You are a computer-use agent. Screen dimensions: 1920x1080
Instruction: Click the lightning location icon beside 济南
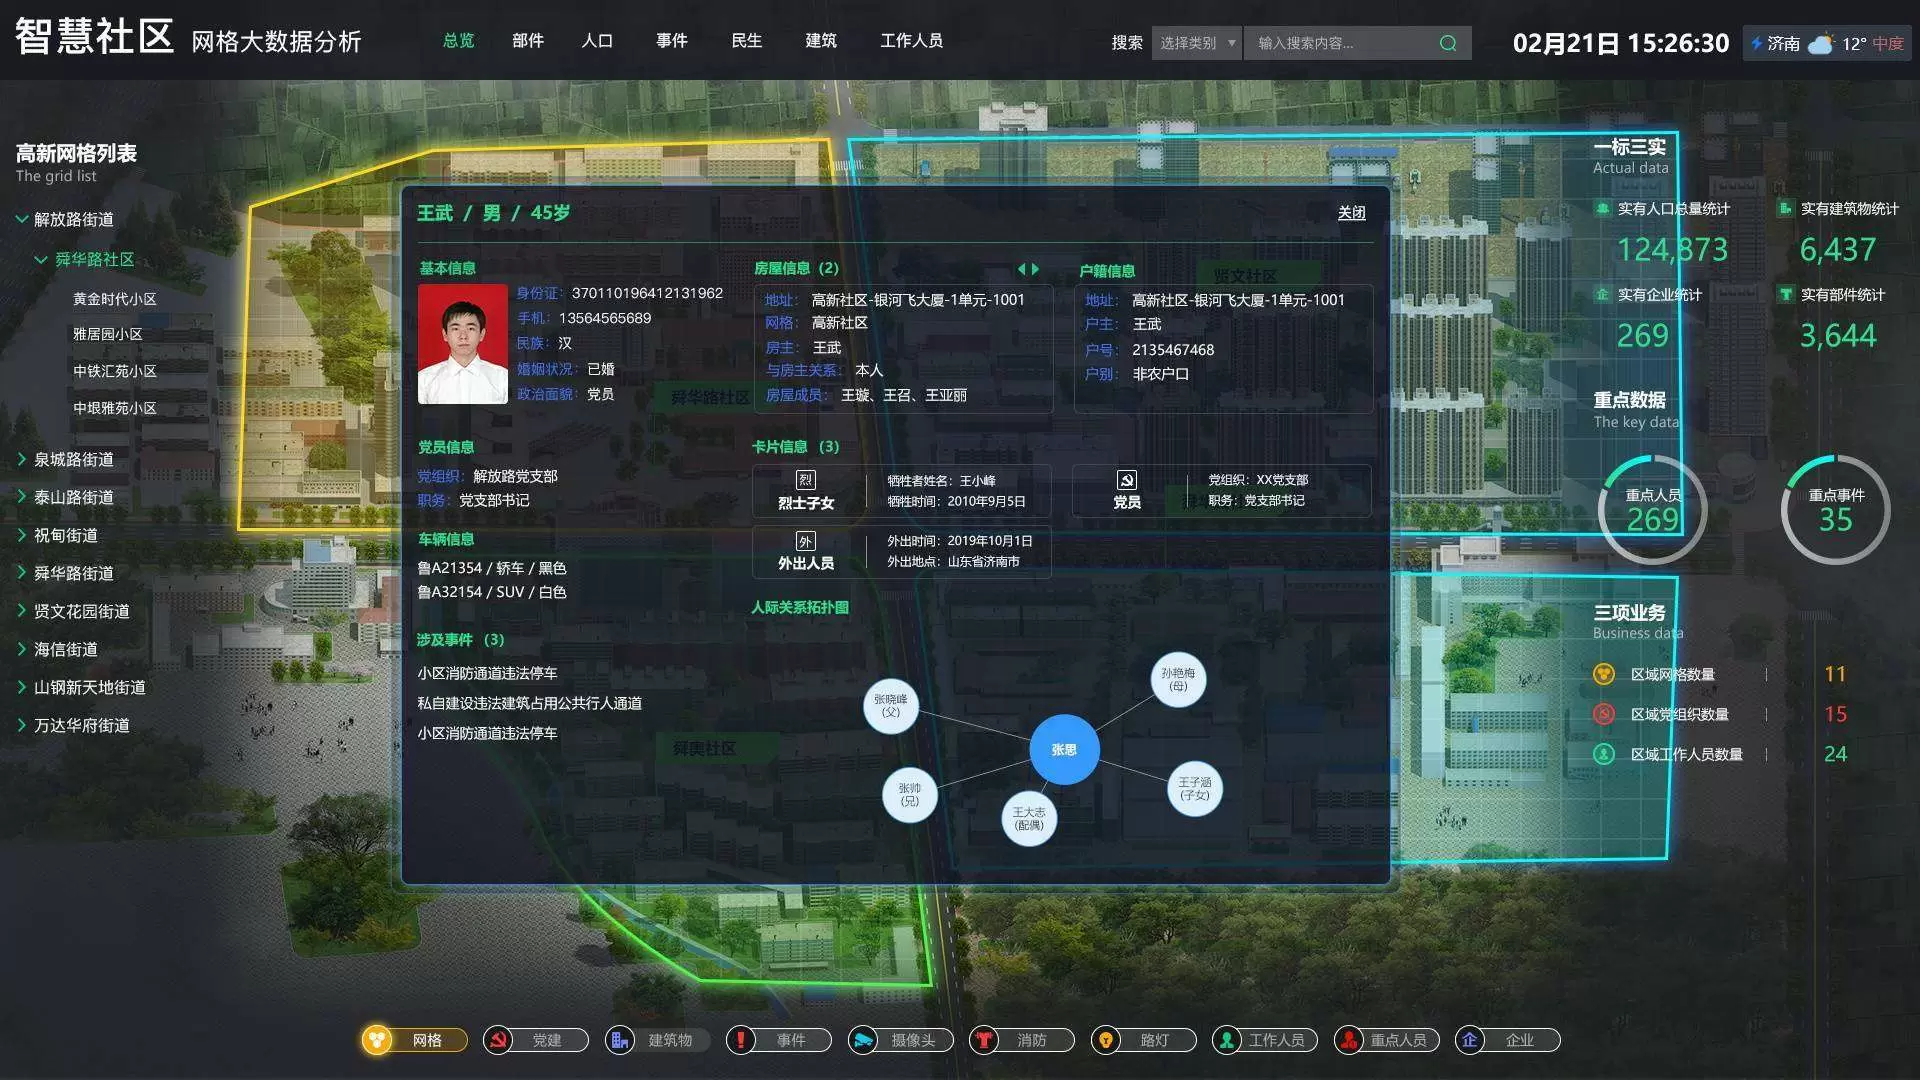pyautogui.click(x=1756, y=43)
